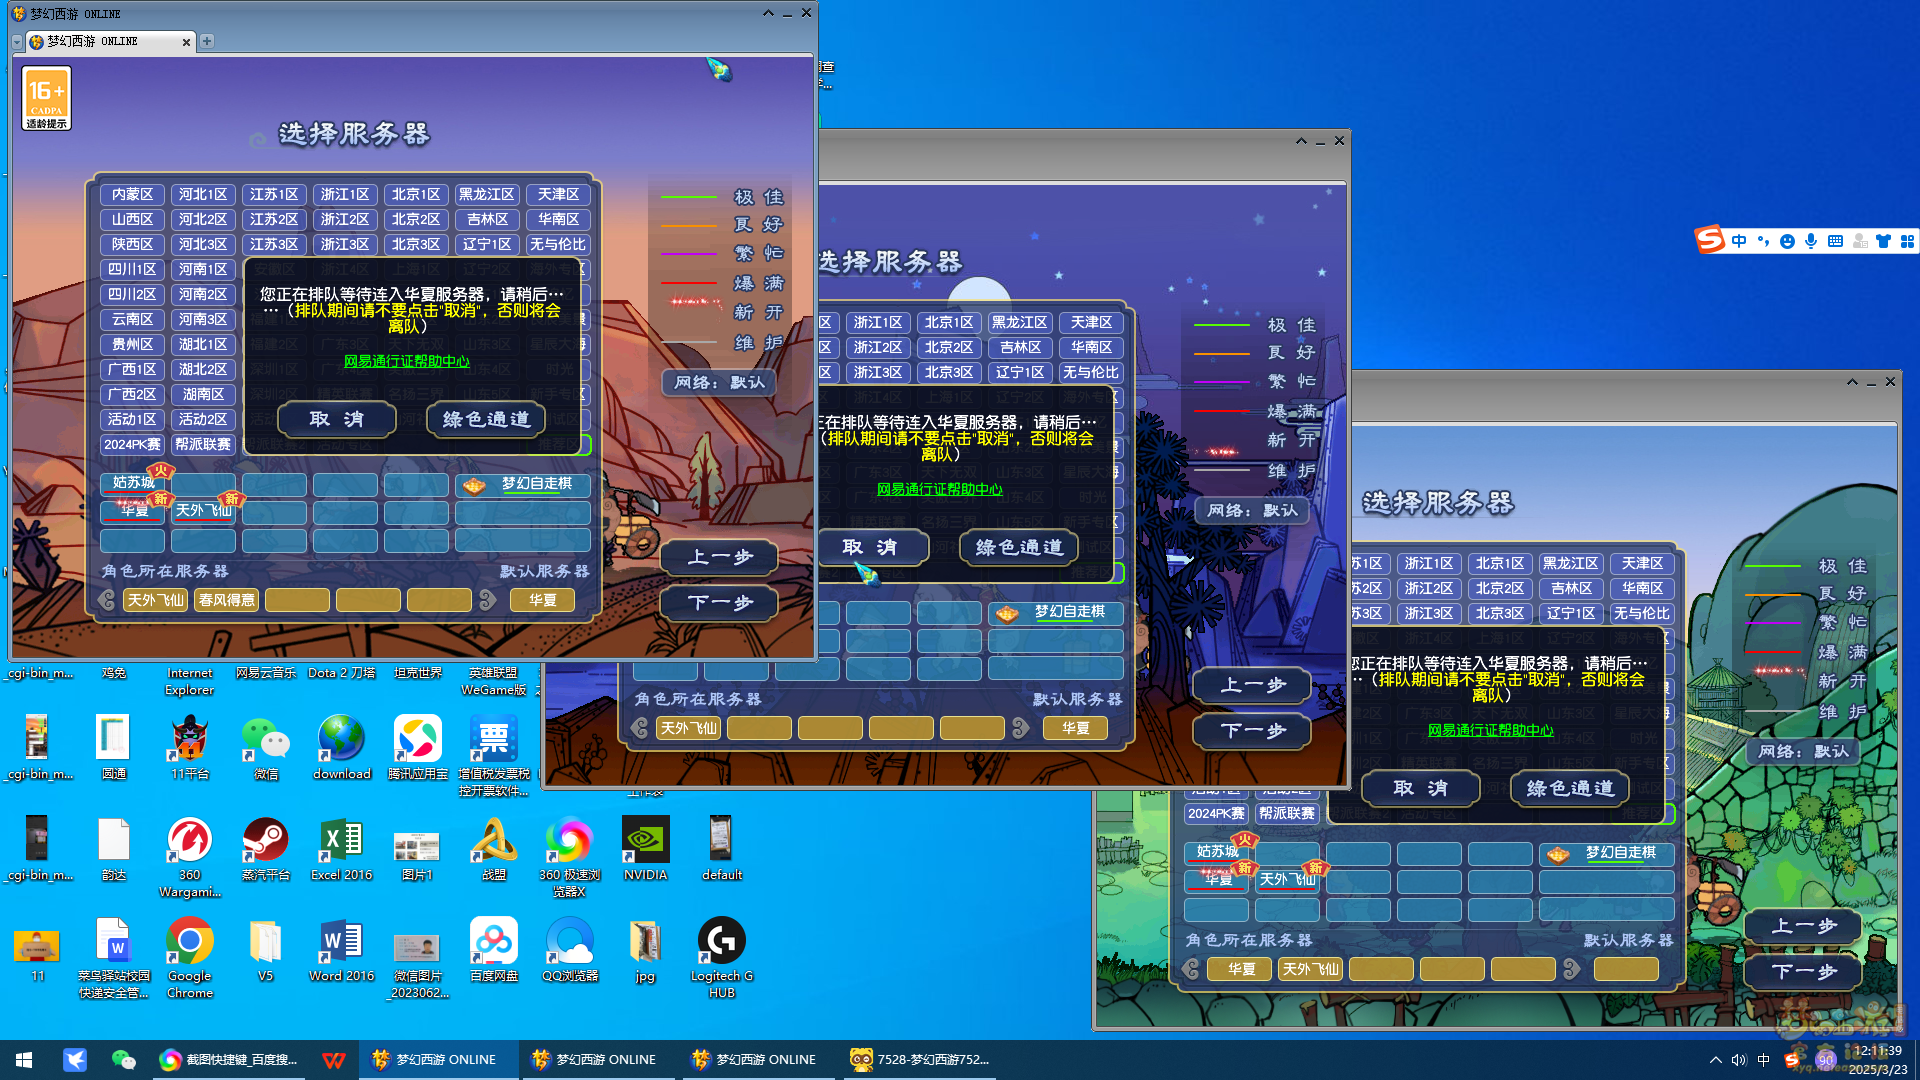Click the 16+ CADPA age rating badge
This screenshot has width=1920, height=1080.
[47, 98]
